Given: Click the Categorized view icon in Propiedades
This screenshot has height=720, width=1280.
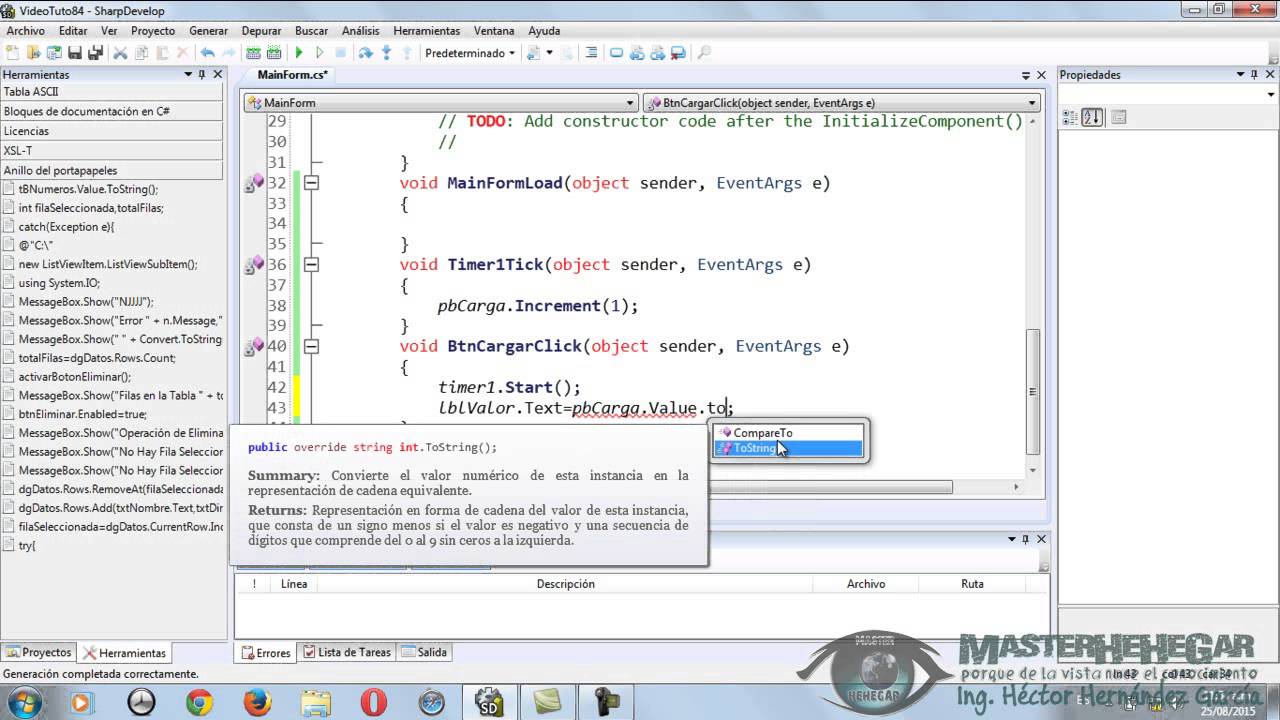Looking at the screenshot, I should [1070, 117].
